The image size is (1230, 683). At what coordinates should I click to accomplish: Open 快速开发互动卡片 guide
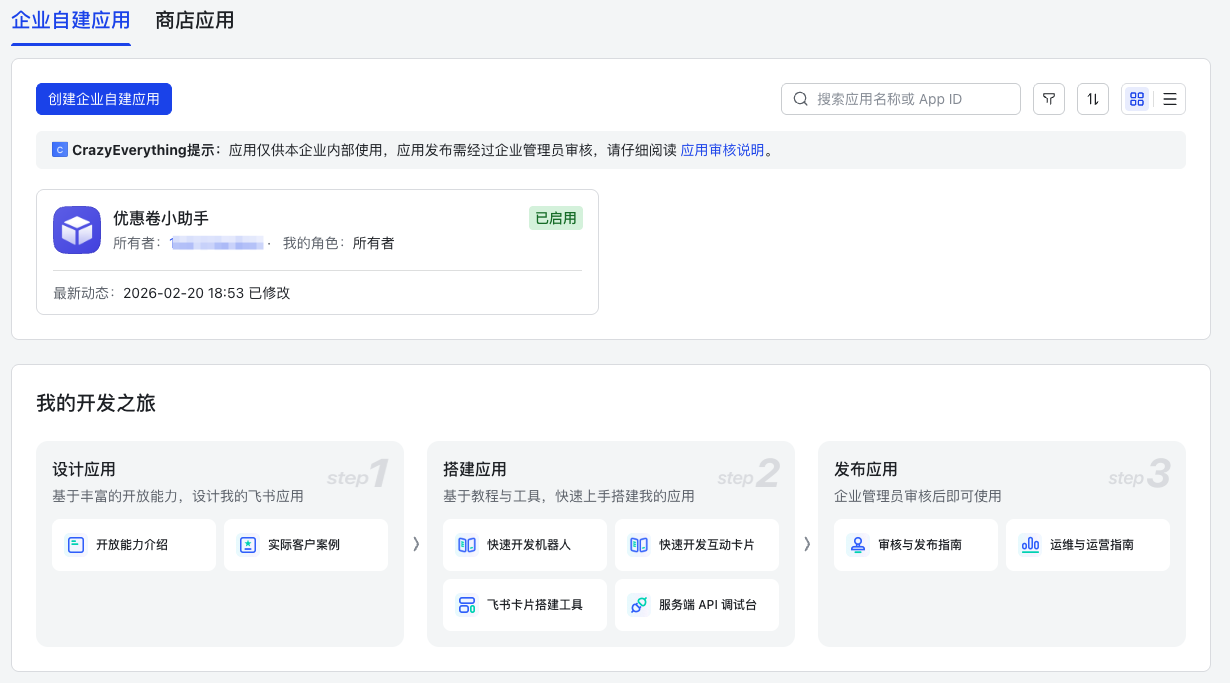(697, 545)
